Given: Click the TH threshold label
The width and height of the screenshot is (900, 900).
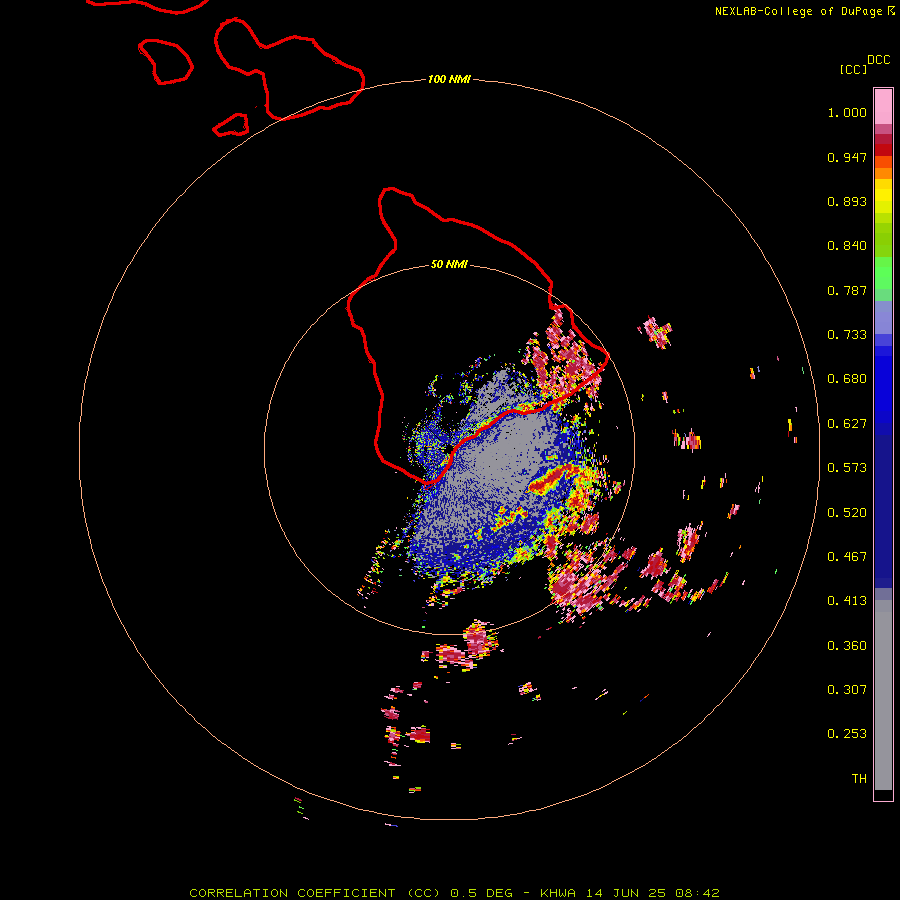Looking at the screenshot, I should tap(859, 779).
